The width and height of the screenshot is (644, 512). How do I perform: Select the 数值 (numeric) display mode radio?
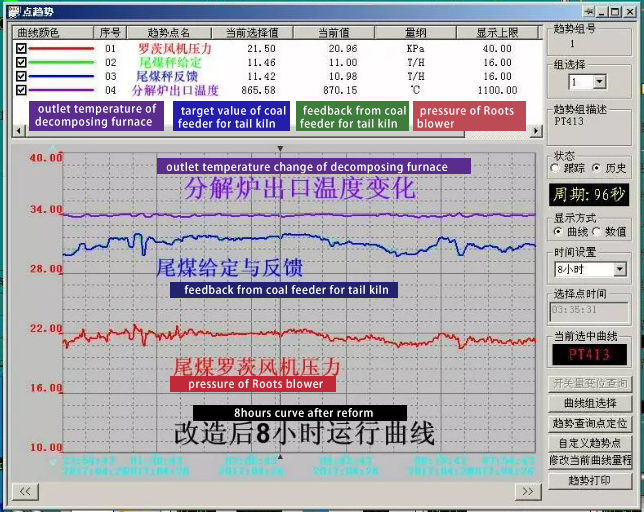pos(597,231)
